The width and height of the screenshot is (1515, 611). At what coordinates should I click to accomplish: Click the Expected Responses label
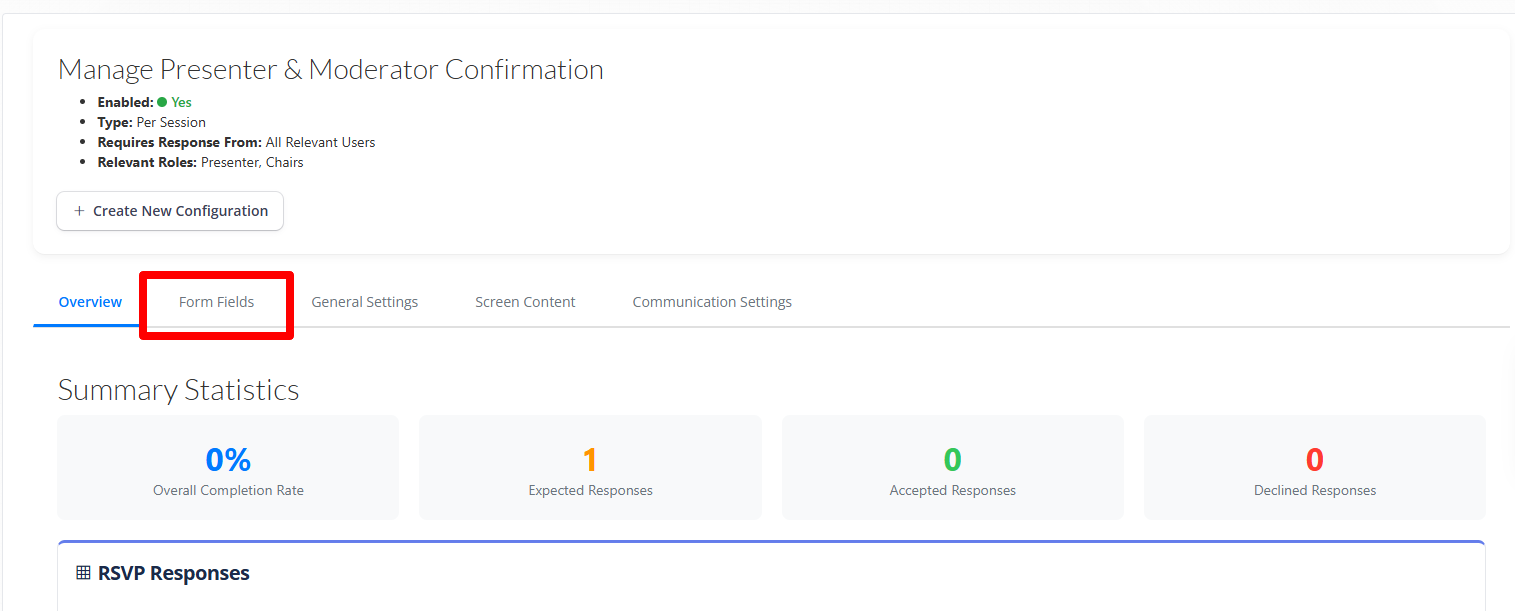pos(590,491)
